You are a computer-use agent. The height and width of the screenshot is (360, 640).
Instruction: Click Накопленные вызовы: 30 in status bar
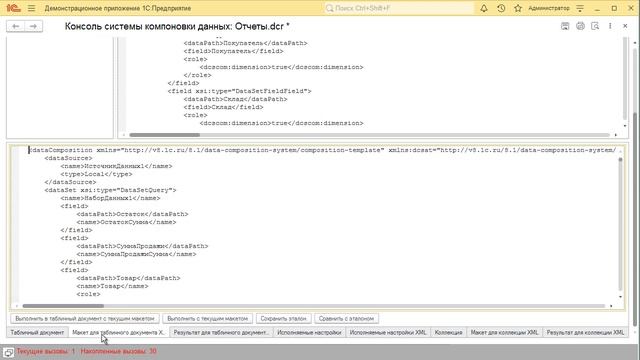pyautogui.click(x=118, y=351)
